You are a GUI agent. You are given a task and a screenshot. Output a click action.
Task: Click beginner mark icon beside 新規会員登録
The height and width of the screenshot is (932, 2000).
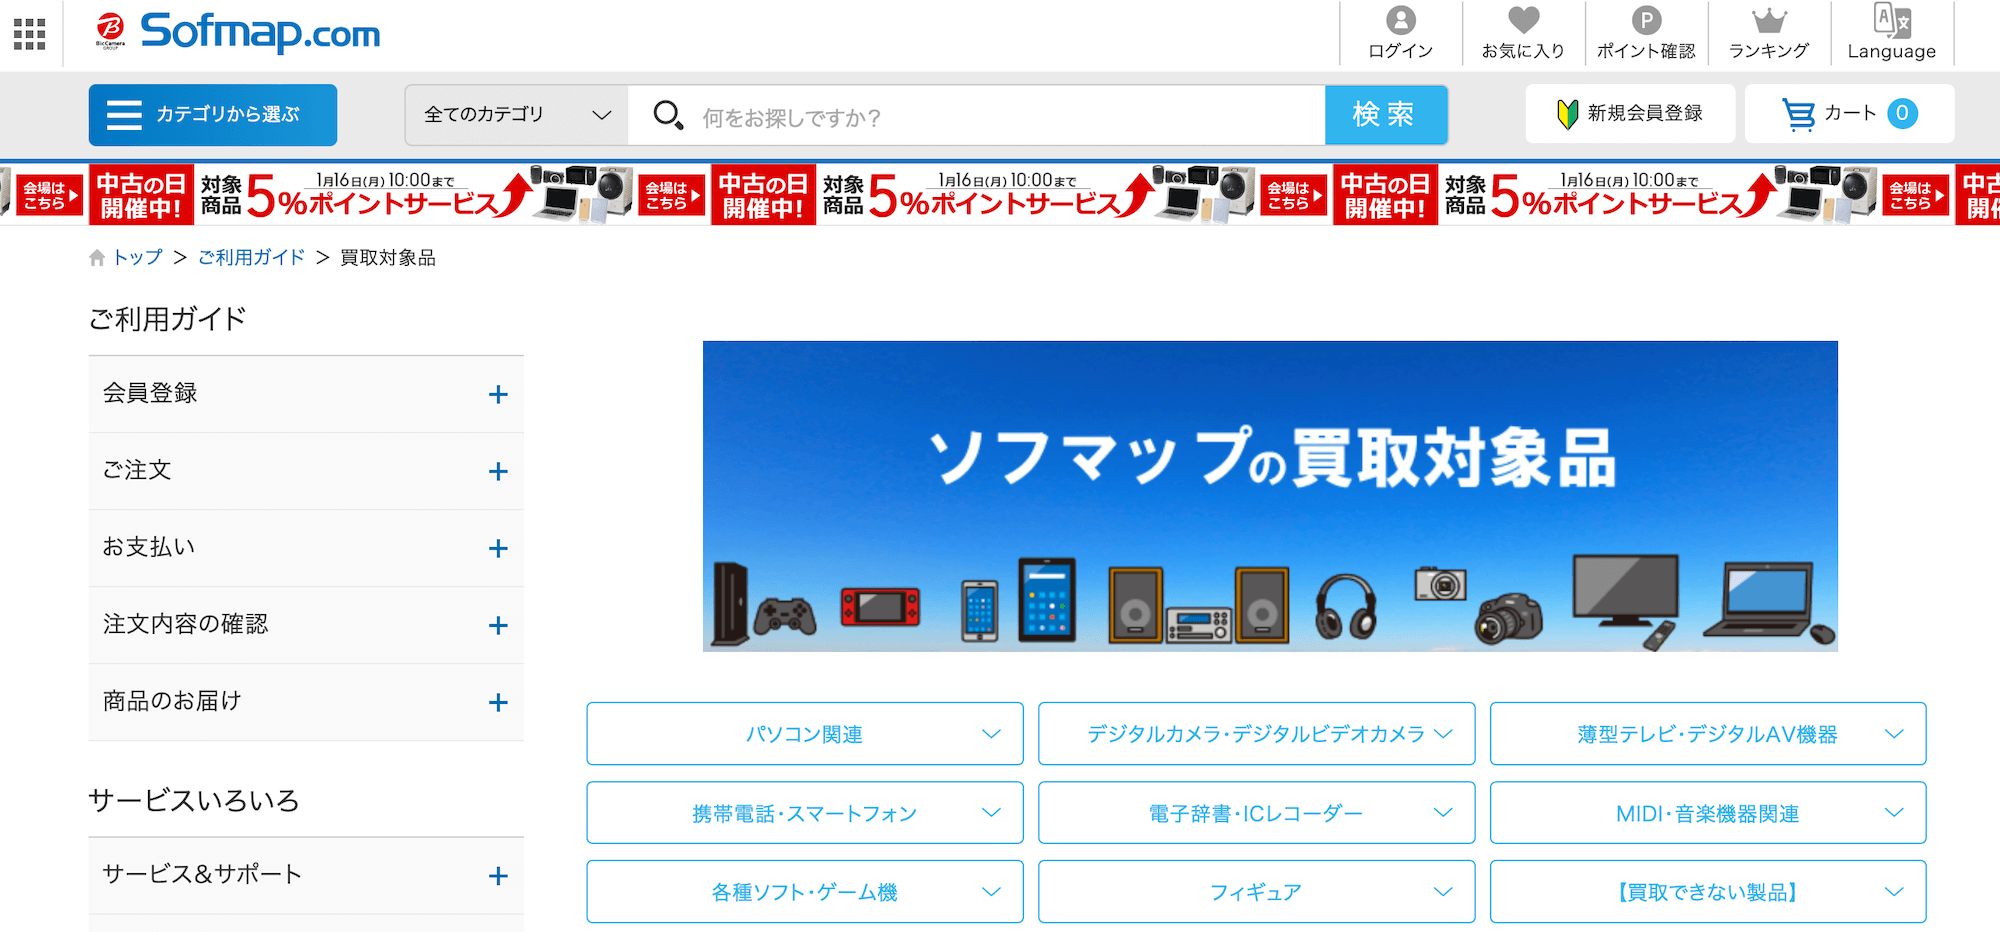pos(1567,114)
